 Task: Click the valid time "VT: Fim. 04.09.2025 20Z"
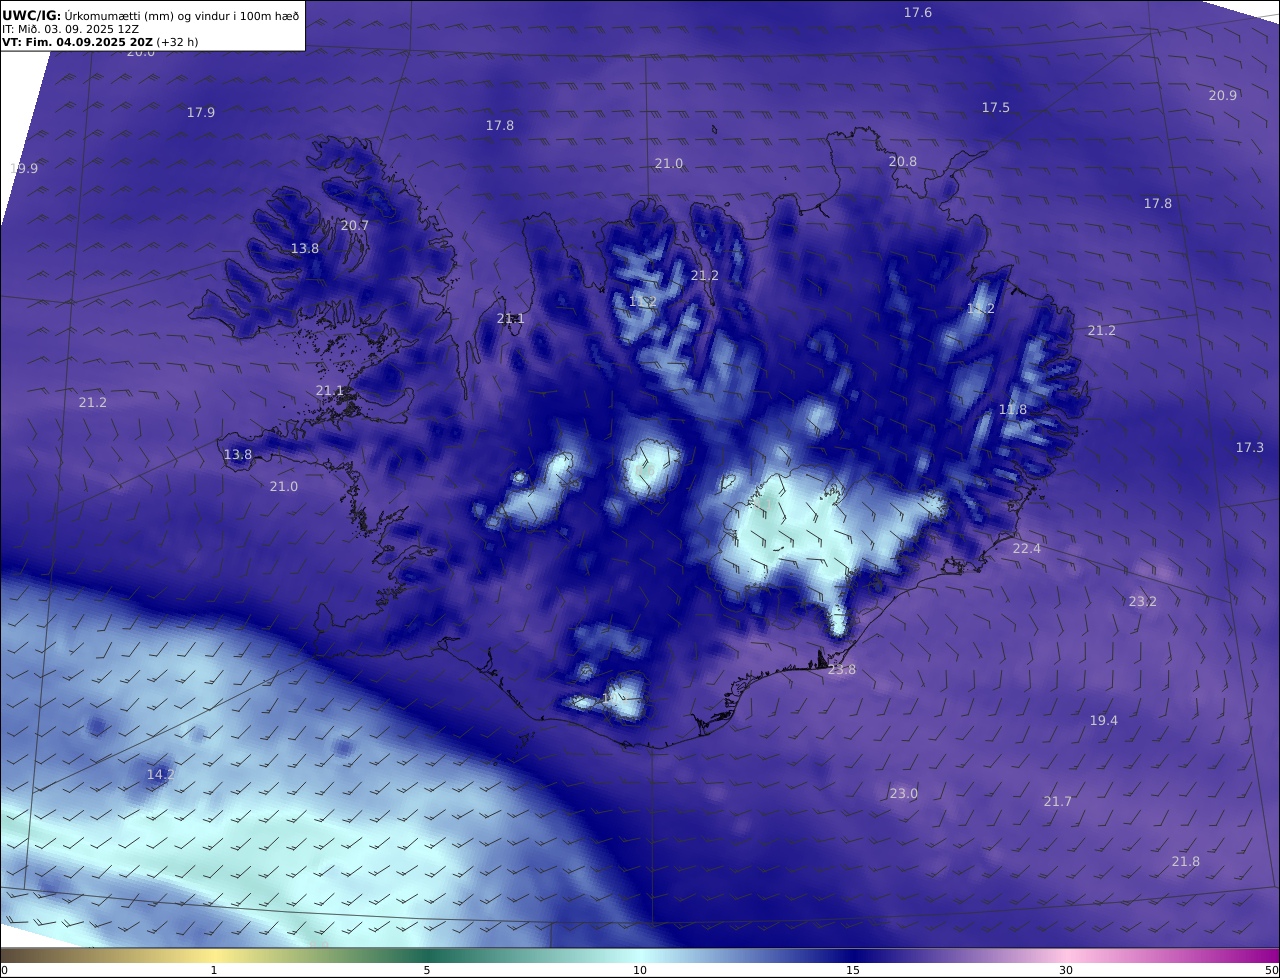[x=77, y=42]
